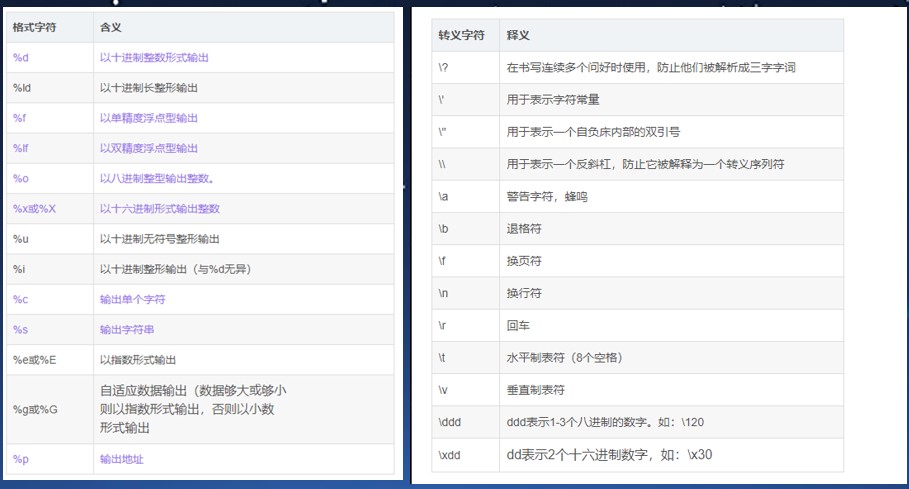Click the %c format specifier link

[x=20, y=299]
